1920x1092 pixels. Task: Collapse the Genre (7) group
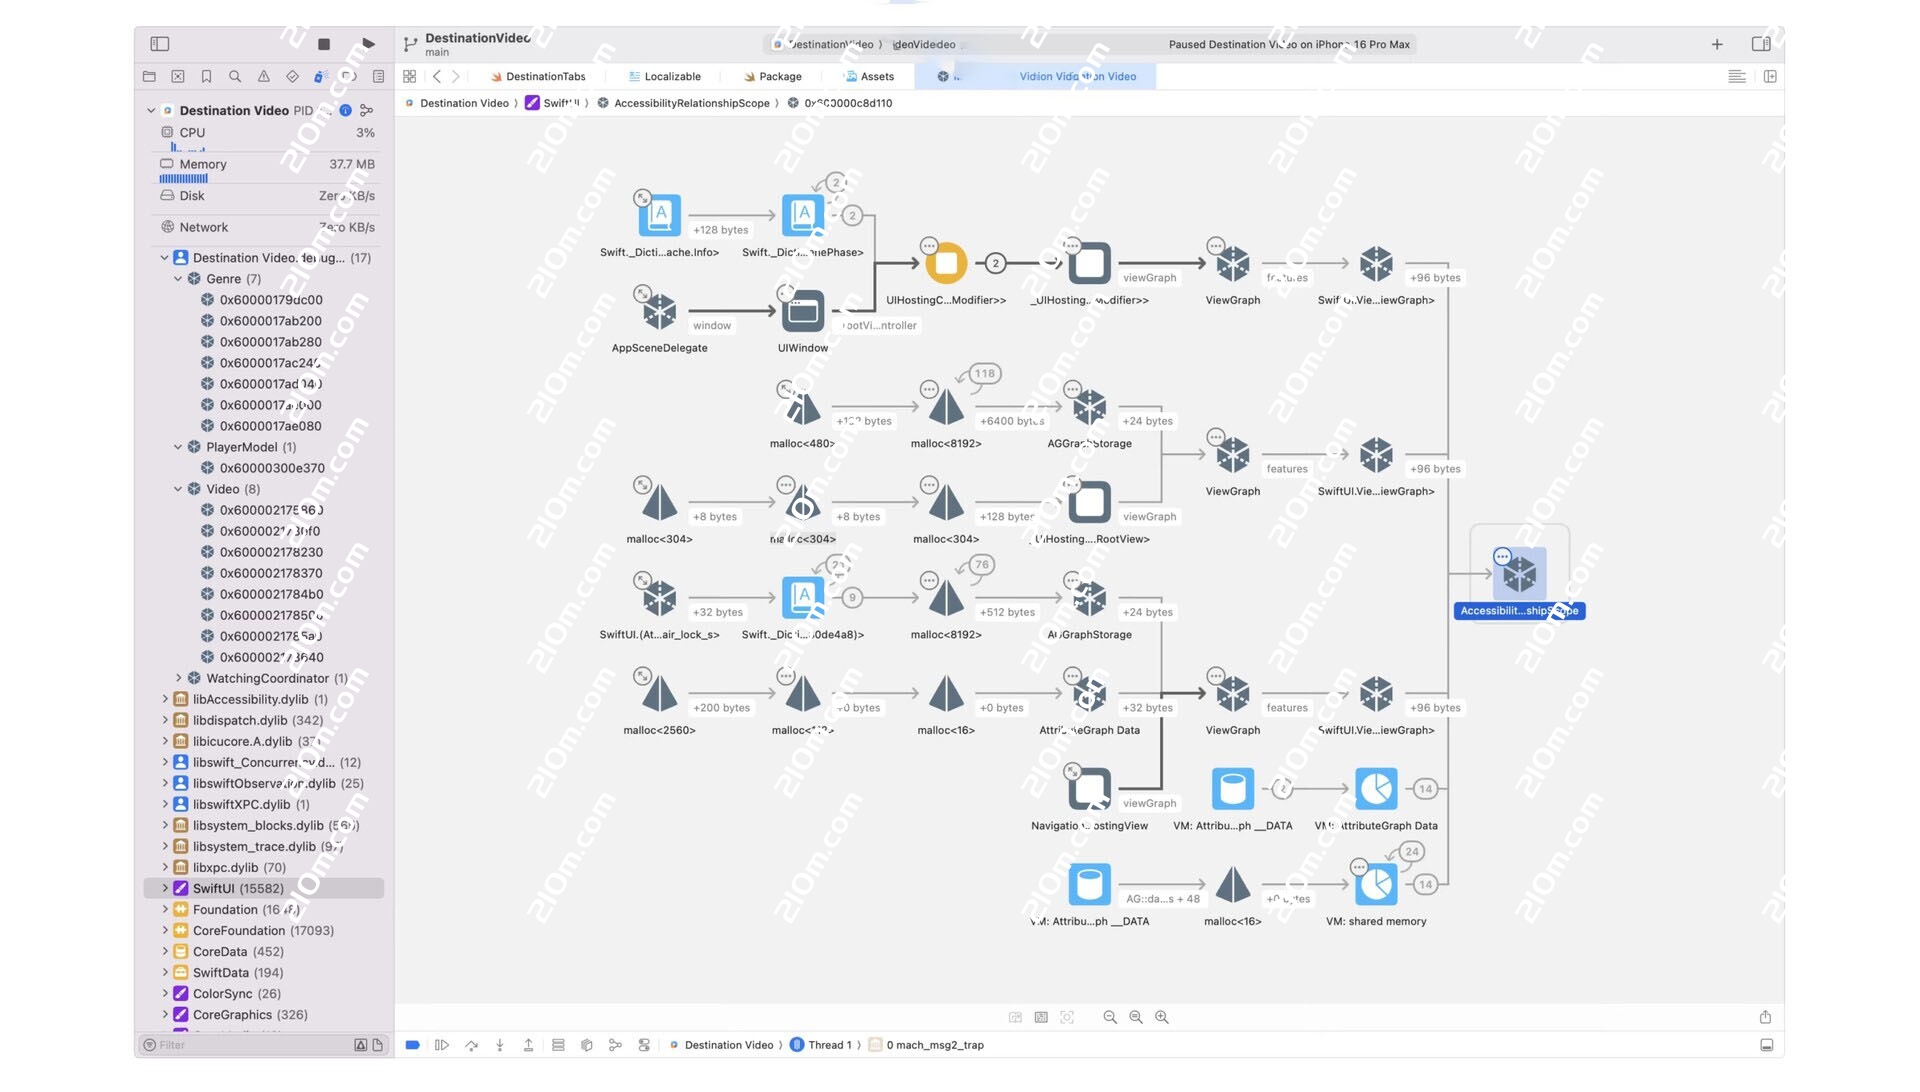pos(178,279)
